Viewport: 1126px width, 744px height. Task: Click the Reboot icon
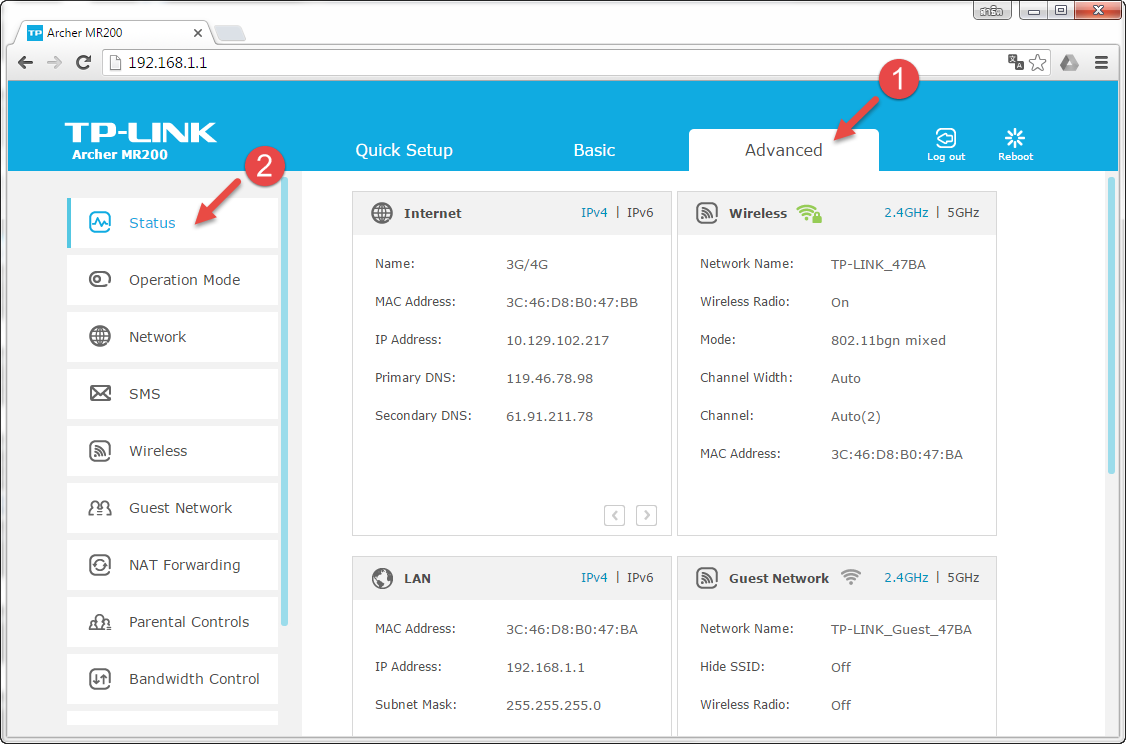click(1015, 138)
